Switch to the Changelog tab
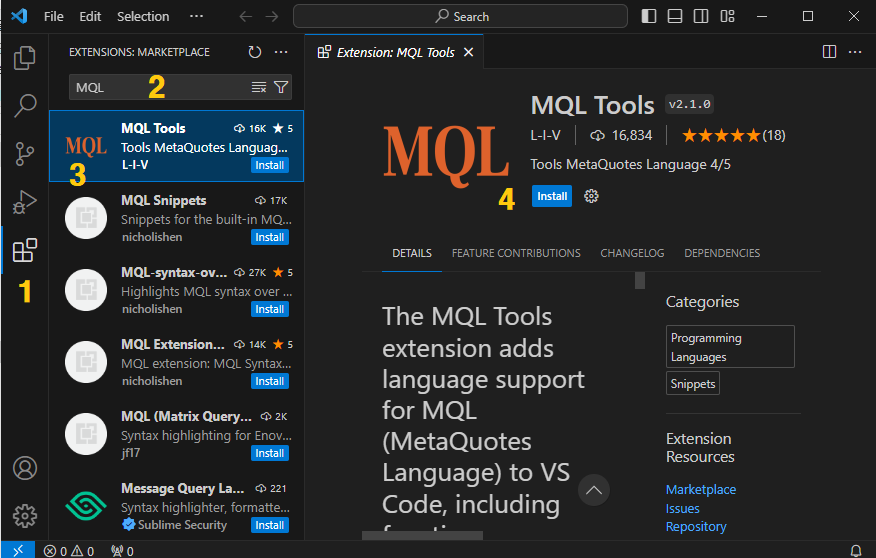The height and width of the screenshot is (558, 876). tap(632, 253)
